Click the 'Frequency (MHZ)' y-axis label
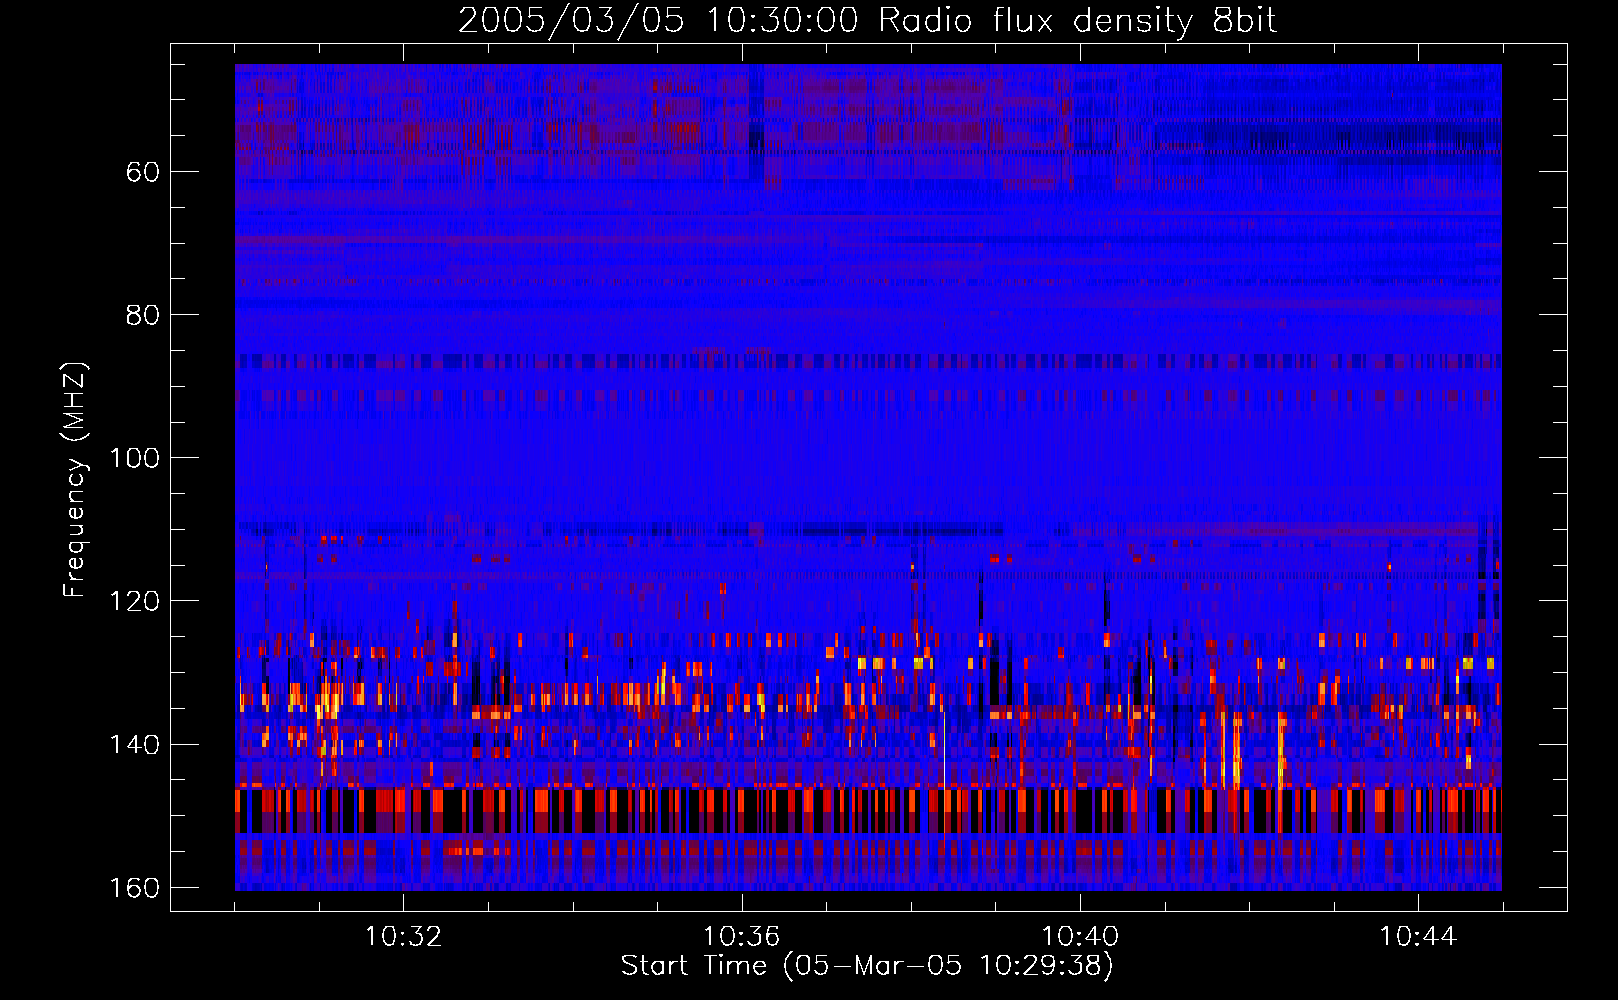 coord(75,479)
